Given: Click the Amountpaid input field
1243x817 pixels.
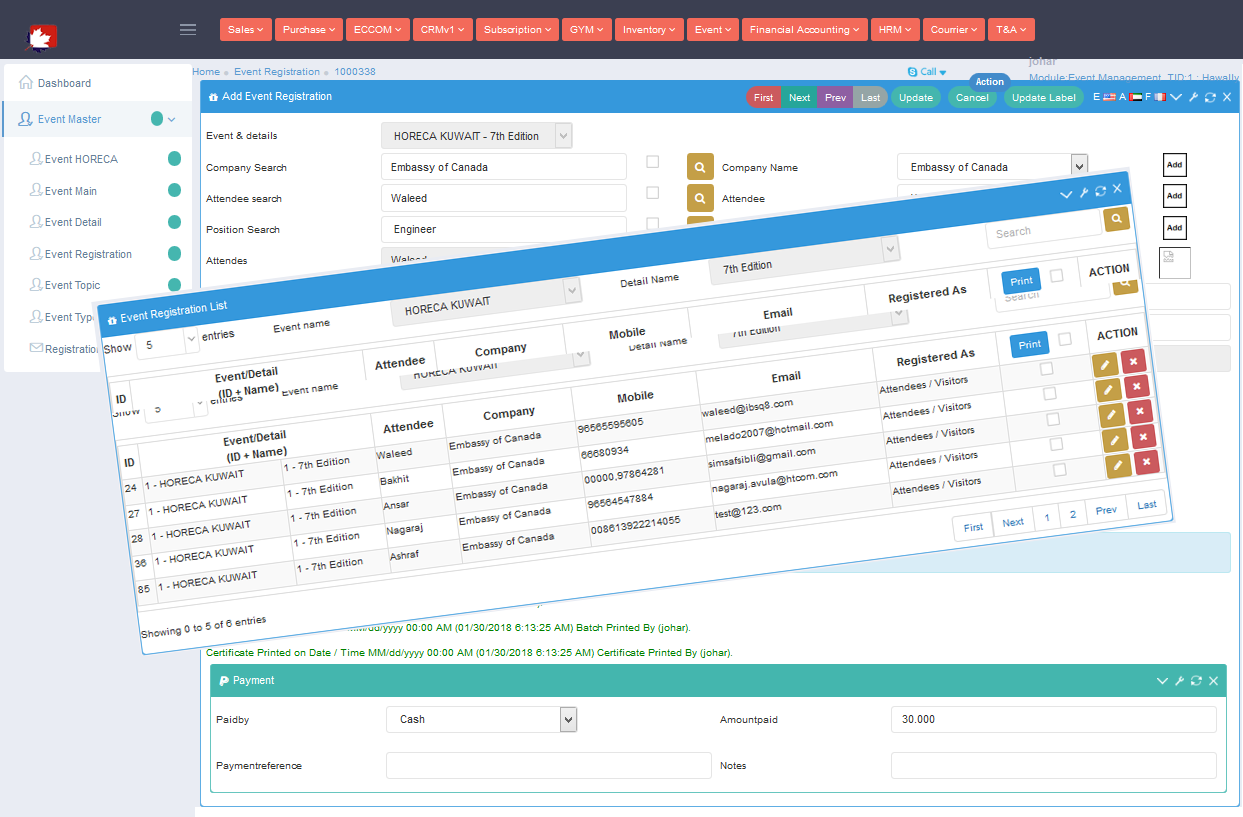Looking at the screenshot, I should click(x=1054, y=719).
